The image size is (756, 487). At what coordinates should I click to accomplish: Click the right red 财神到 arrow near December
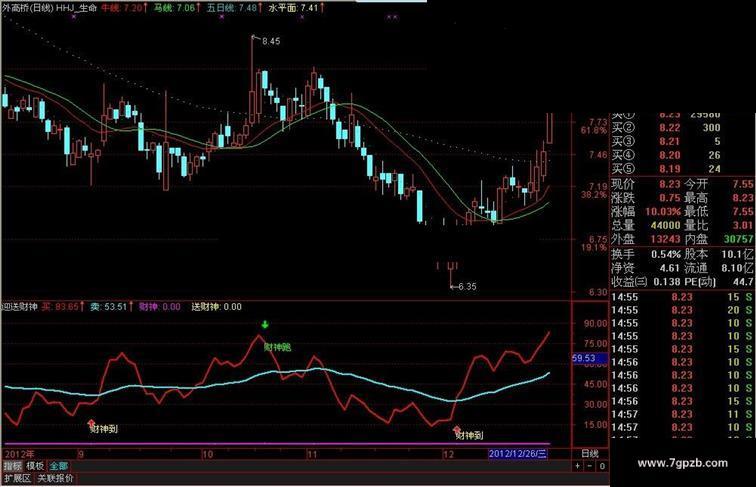coord(457,429)
